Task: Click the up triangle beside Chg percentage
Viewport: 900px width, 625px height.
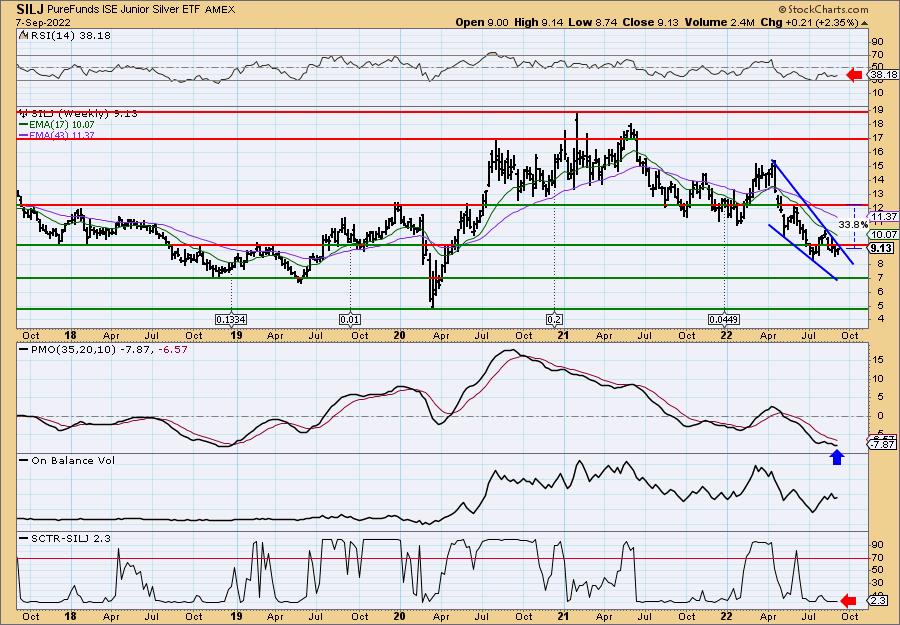Action: (x=864, y=23)
